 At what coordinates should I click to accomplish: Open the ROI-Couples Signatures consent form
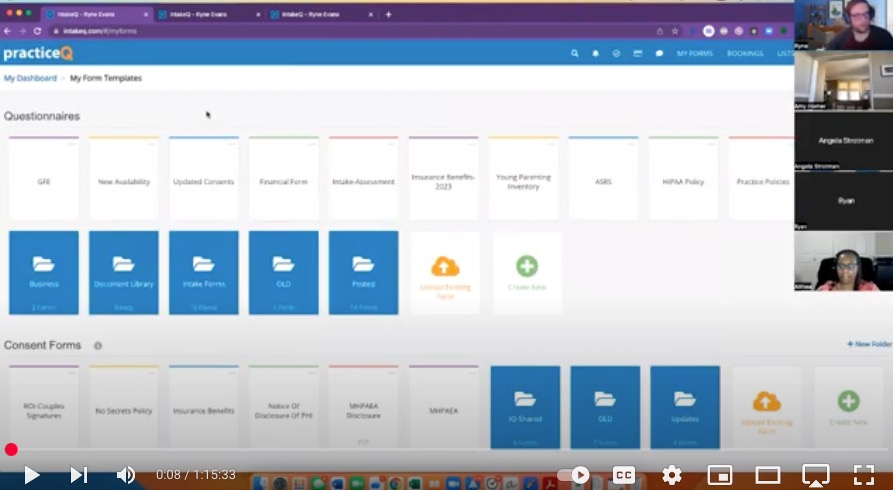44,407
